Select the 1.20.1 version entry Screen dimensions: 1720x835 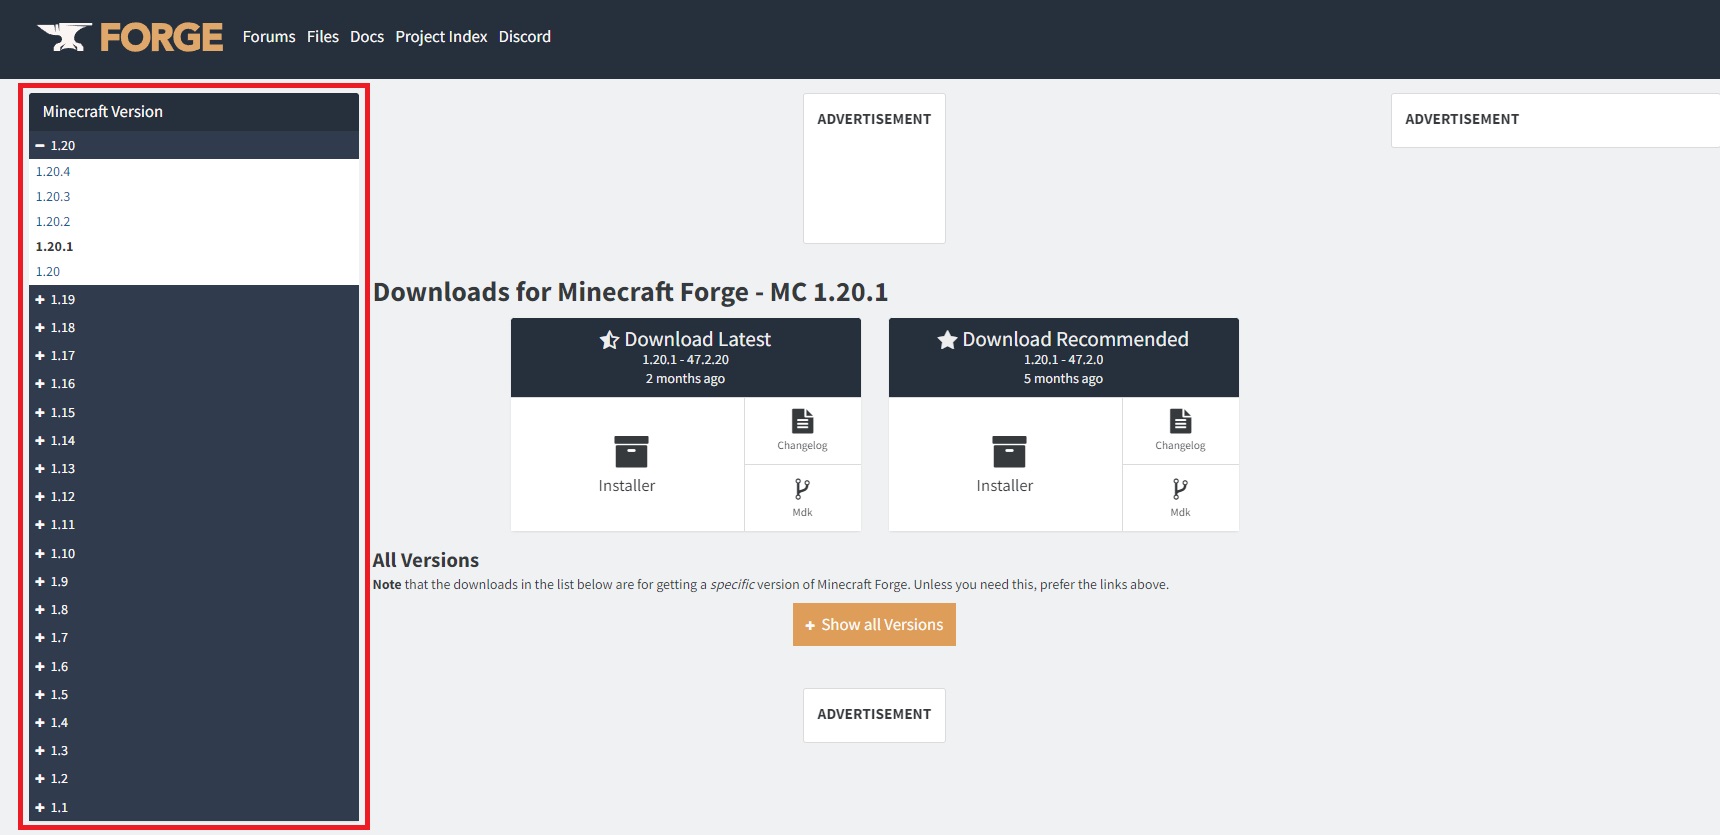[x=54, y=247]
